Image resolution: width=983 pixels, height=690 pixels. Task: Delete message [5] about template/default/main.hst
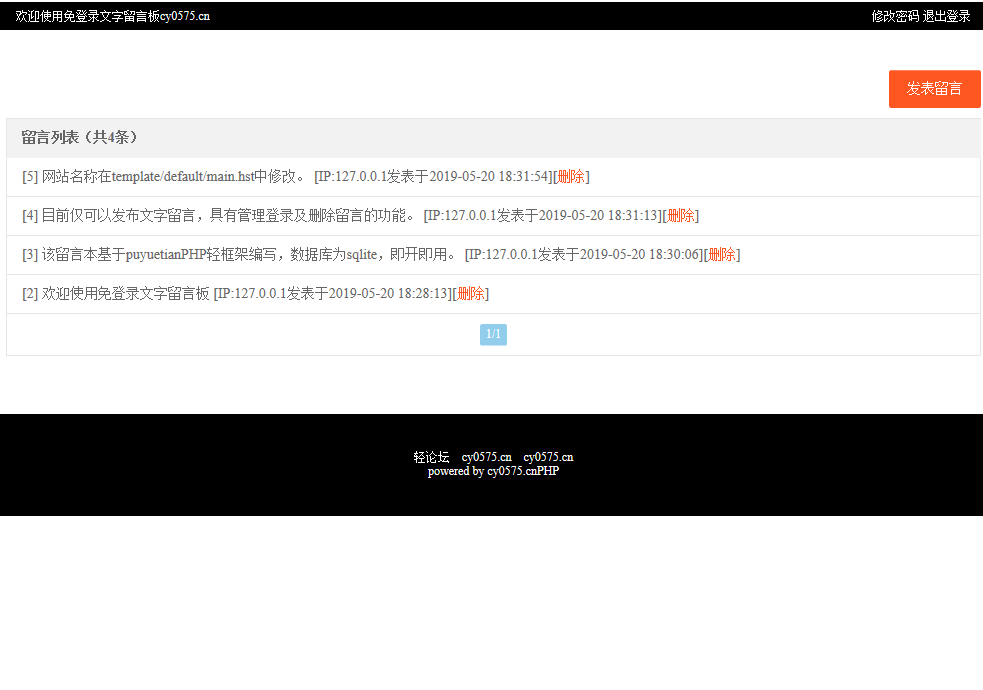[x=570, y=176]
